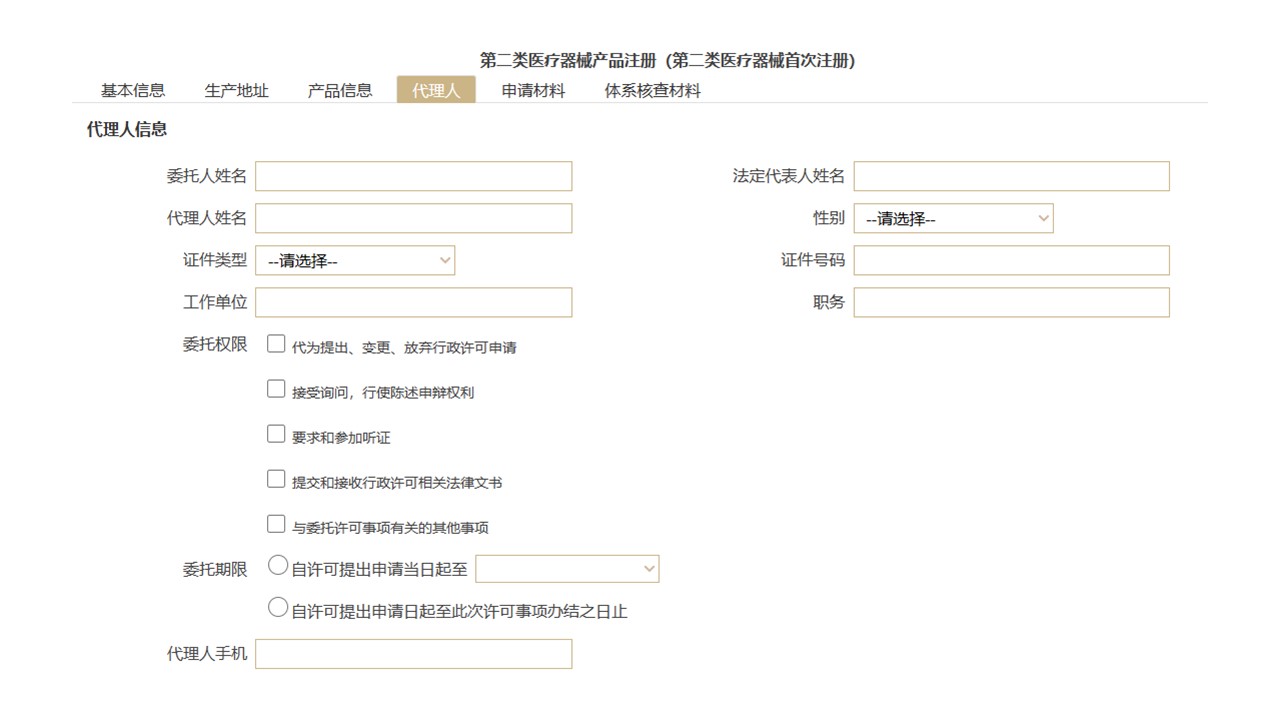The image size is (1280, 720).
Task: Check 代为提出、变更、放弃行政许可申请 checkbox
Action: point(276,345)
